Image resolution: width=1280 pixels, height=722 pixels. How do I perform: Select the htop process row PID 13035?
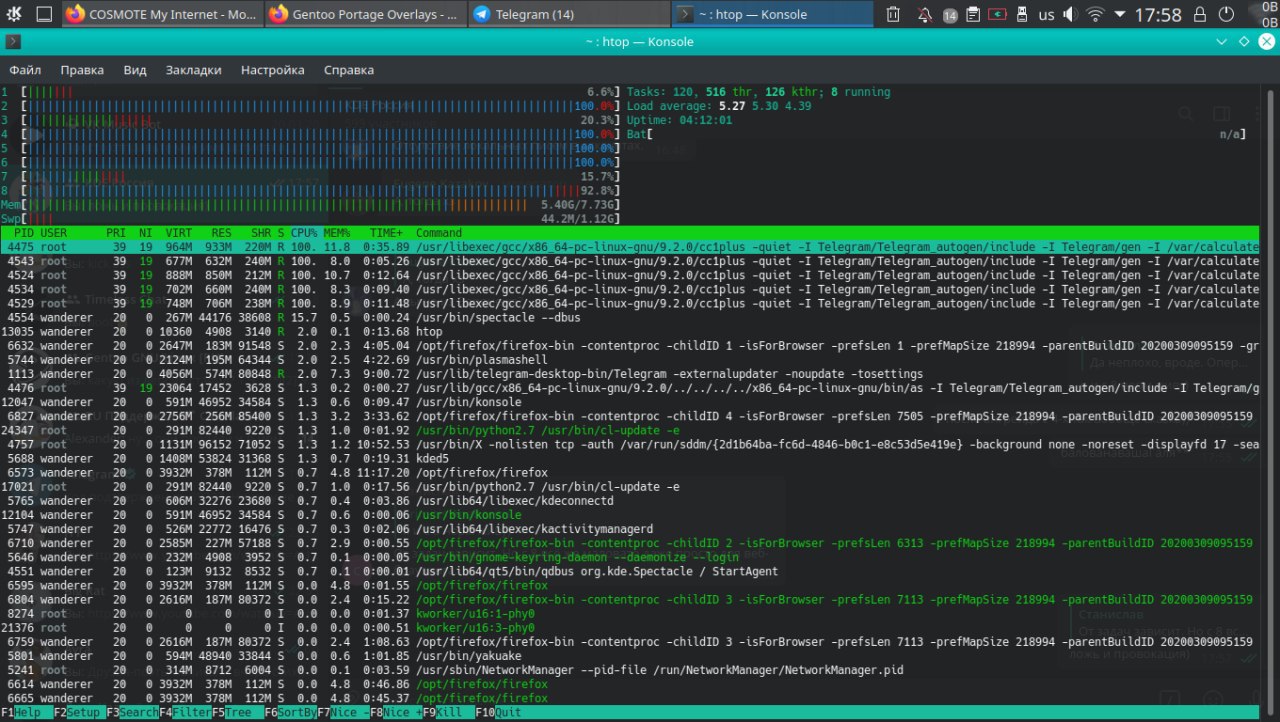click(630, 331)
